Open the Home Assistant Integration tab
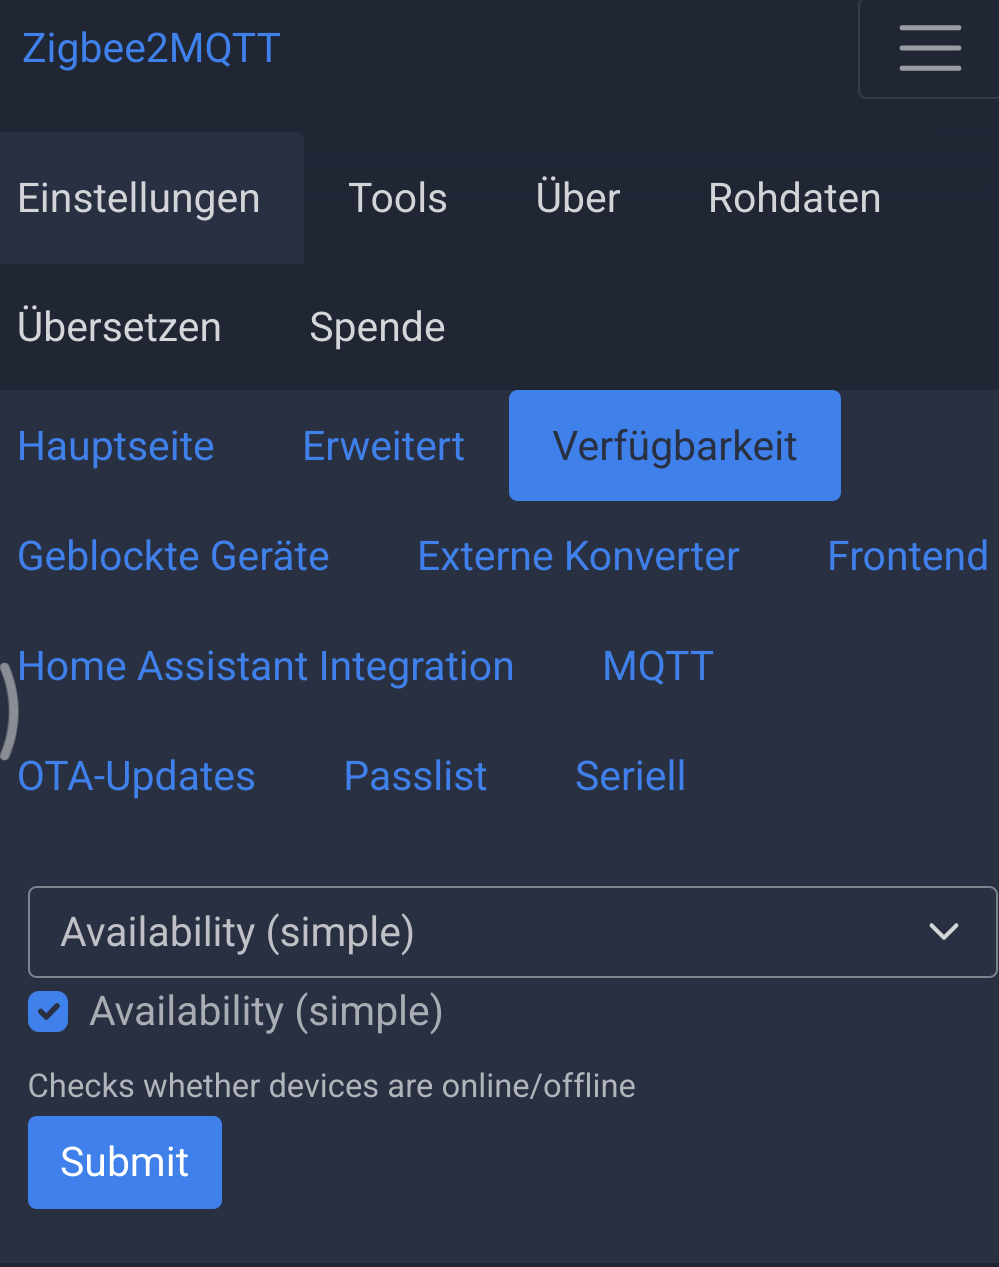 [265, 666]
